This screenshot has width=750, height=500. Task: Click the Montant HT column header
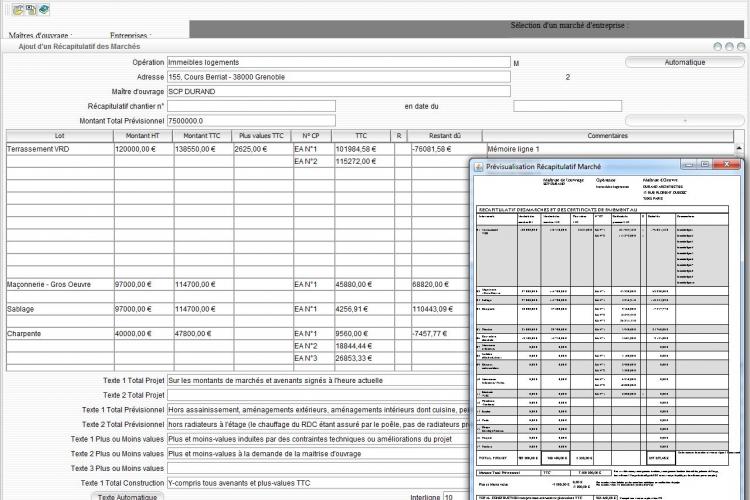[143, 136]
